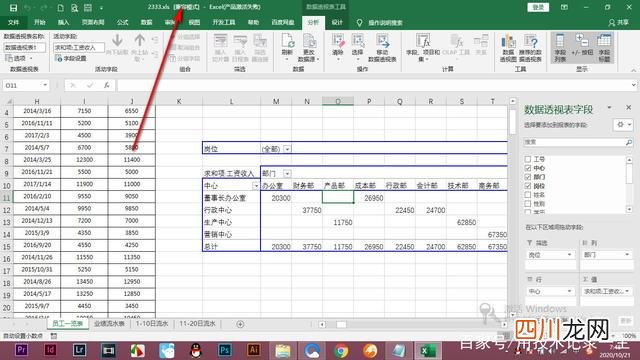Click cell containing 62850 in 生产中心 row

click(x=462, y=222)
